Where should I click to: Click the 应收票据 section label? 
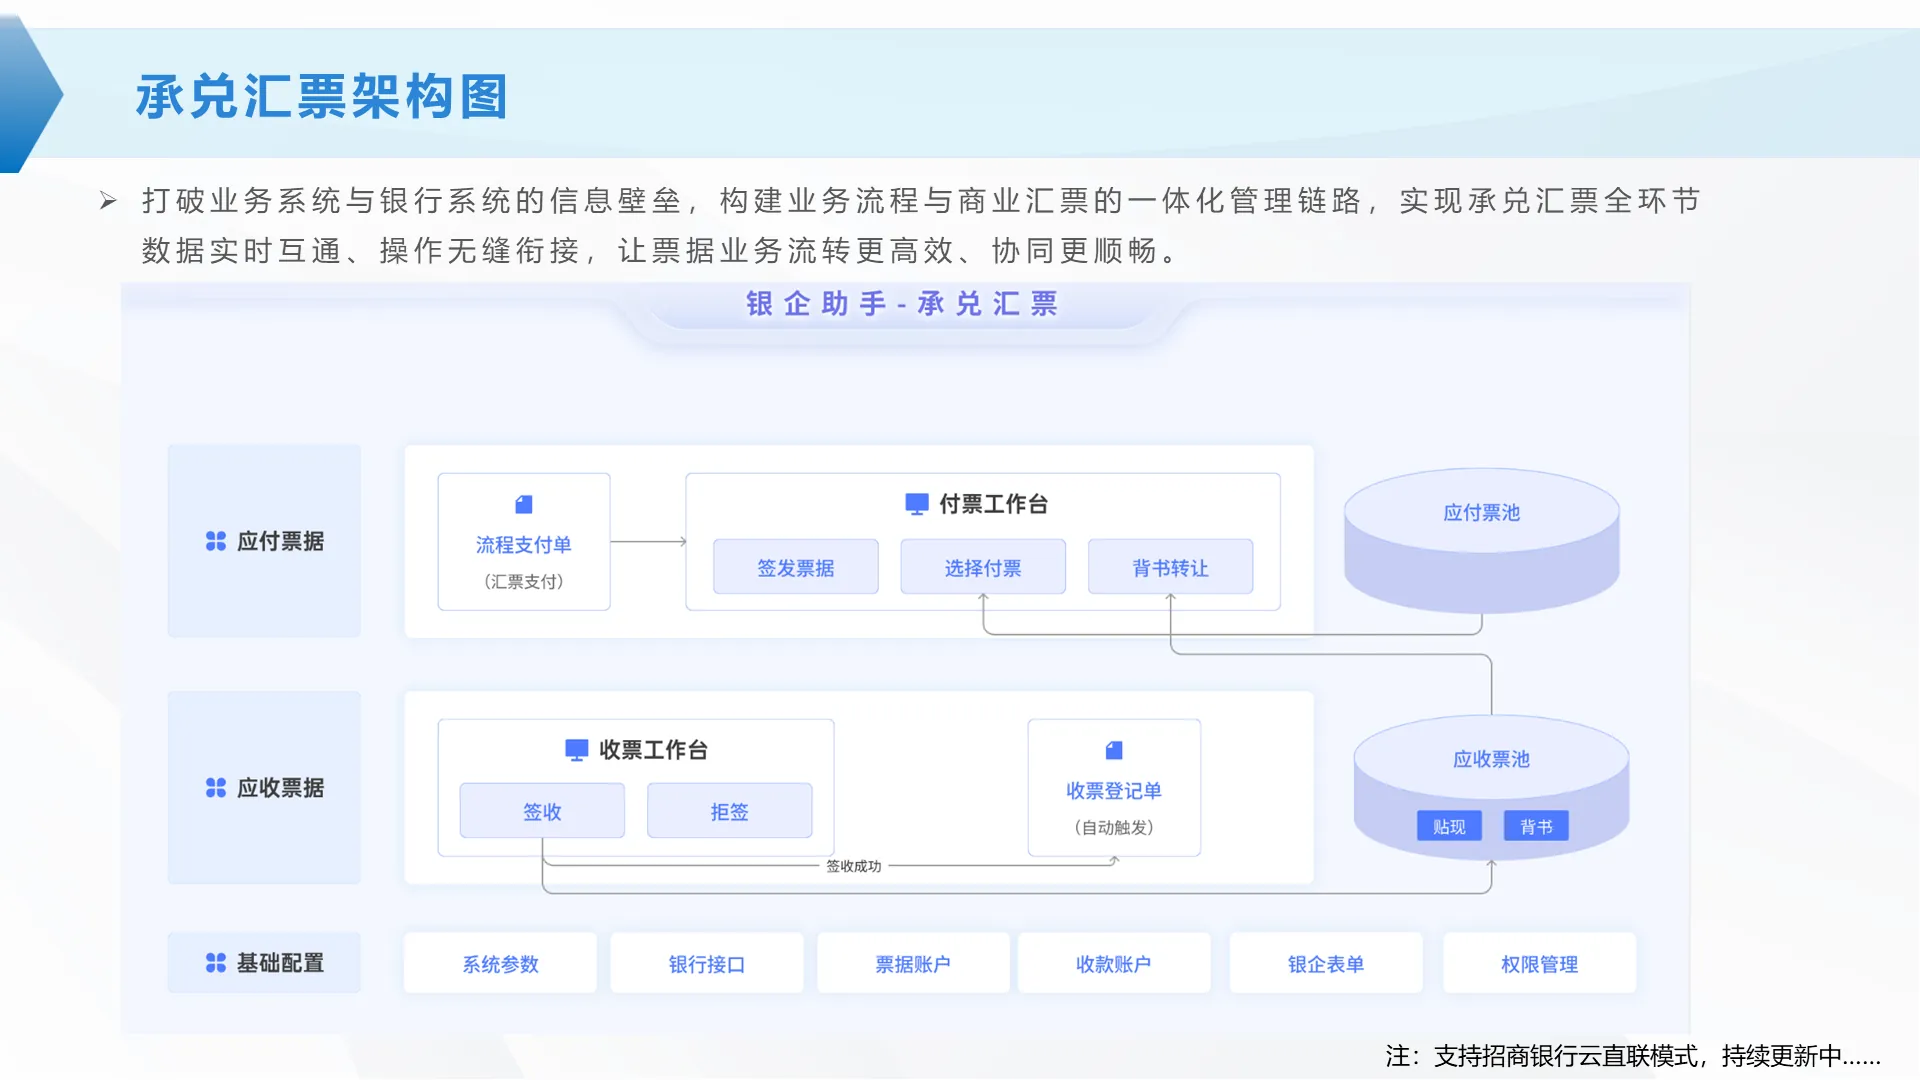tap(280, 788)
